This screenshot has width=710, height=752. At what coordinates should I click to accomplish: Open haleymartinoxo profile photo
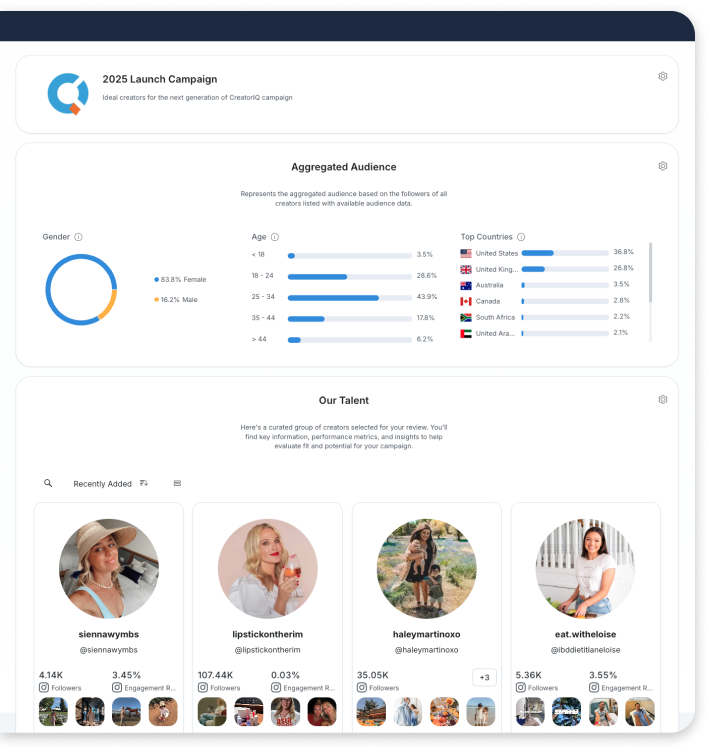coord(426,568)
